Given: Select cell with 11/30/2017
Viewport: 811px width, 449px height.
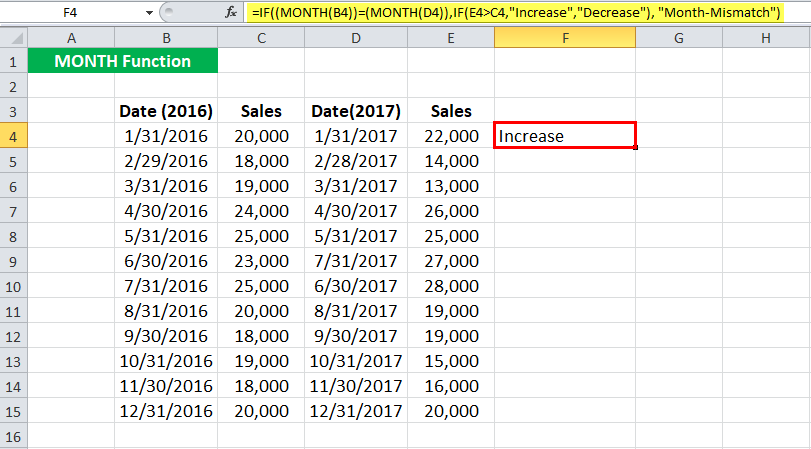Looking at the screenshot, I should 356,386.
